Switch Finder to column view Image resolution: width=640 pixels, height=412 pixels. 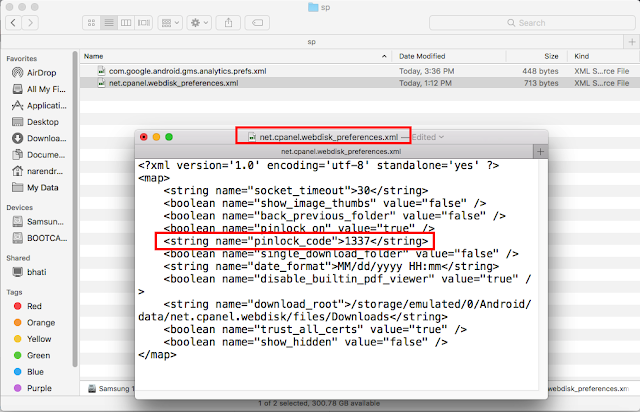point(126,23)
